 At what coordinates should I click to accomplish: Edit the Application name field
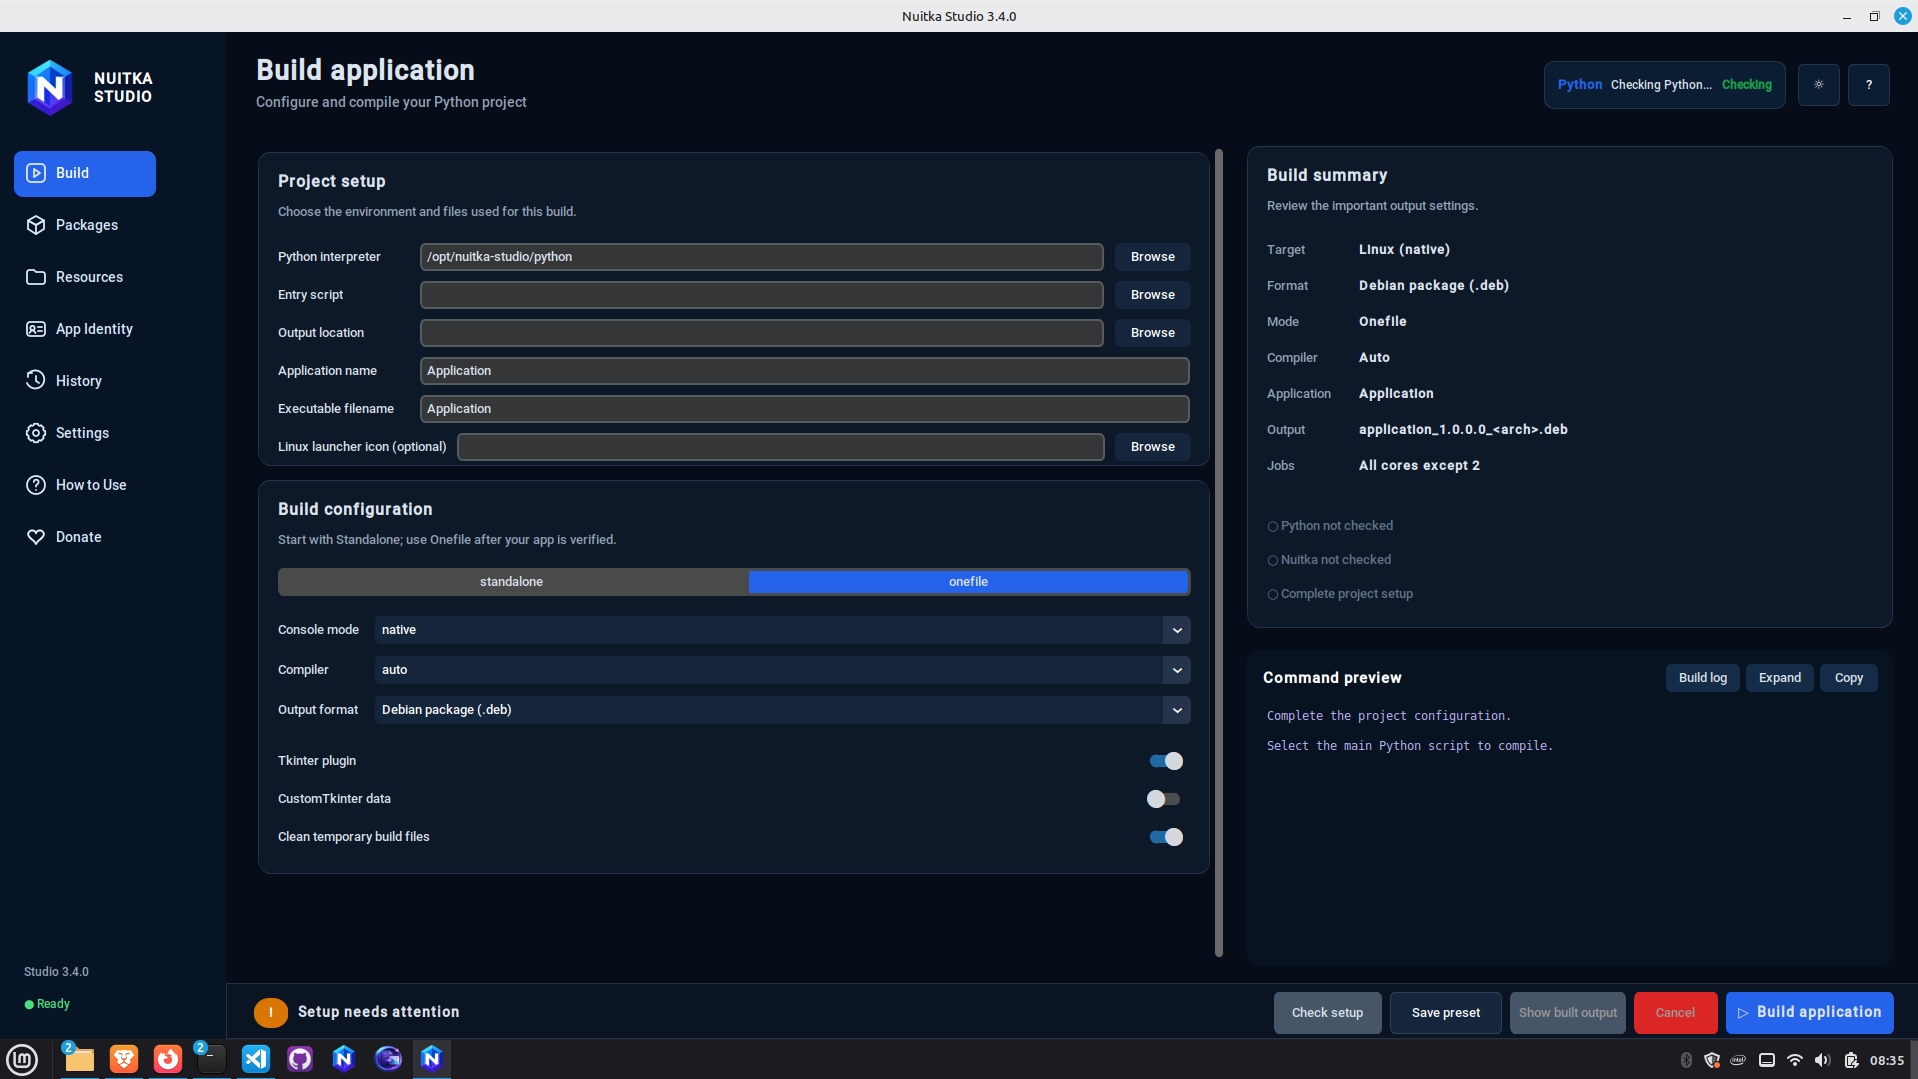point(804,371)
